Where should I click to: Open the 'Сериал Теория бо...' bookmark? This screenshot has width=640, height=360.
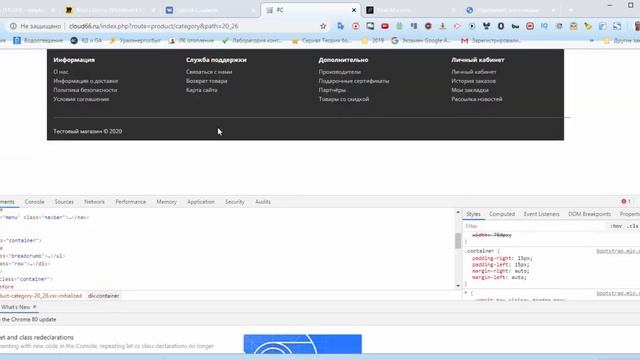pyautogui.click(x=321, y=40)
